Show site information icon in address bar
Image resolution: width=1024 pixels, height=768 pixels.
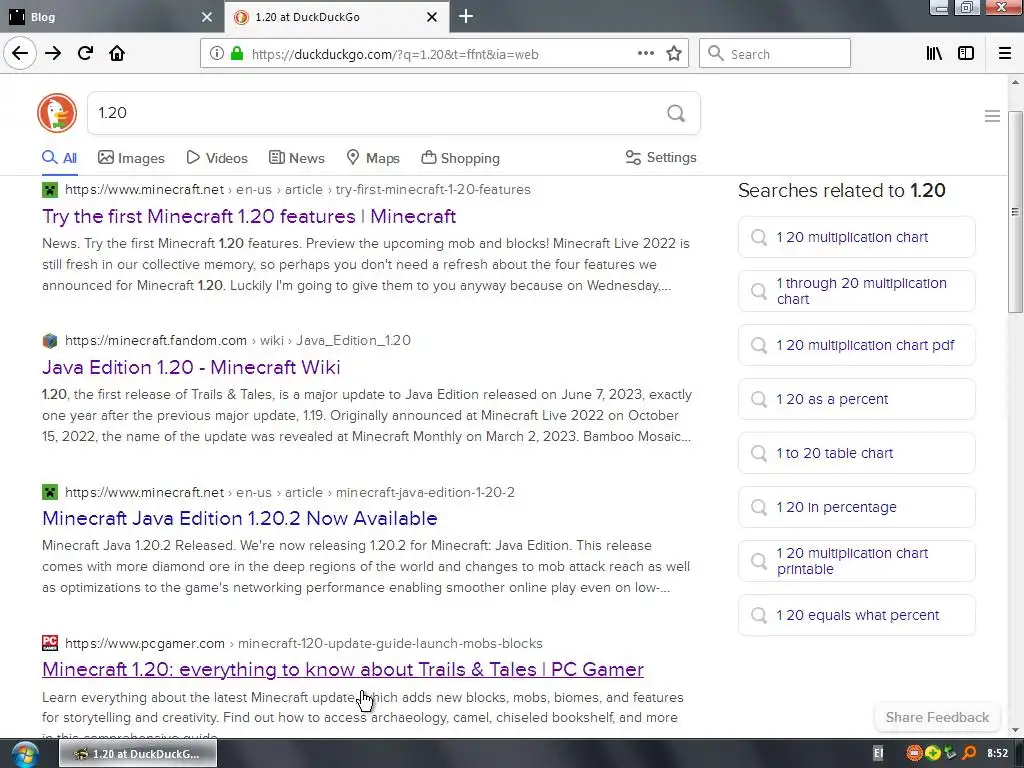click(x=216, y=54)
